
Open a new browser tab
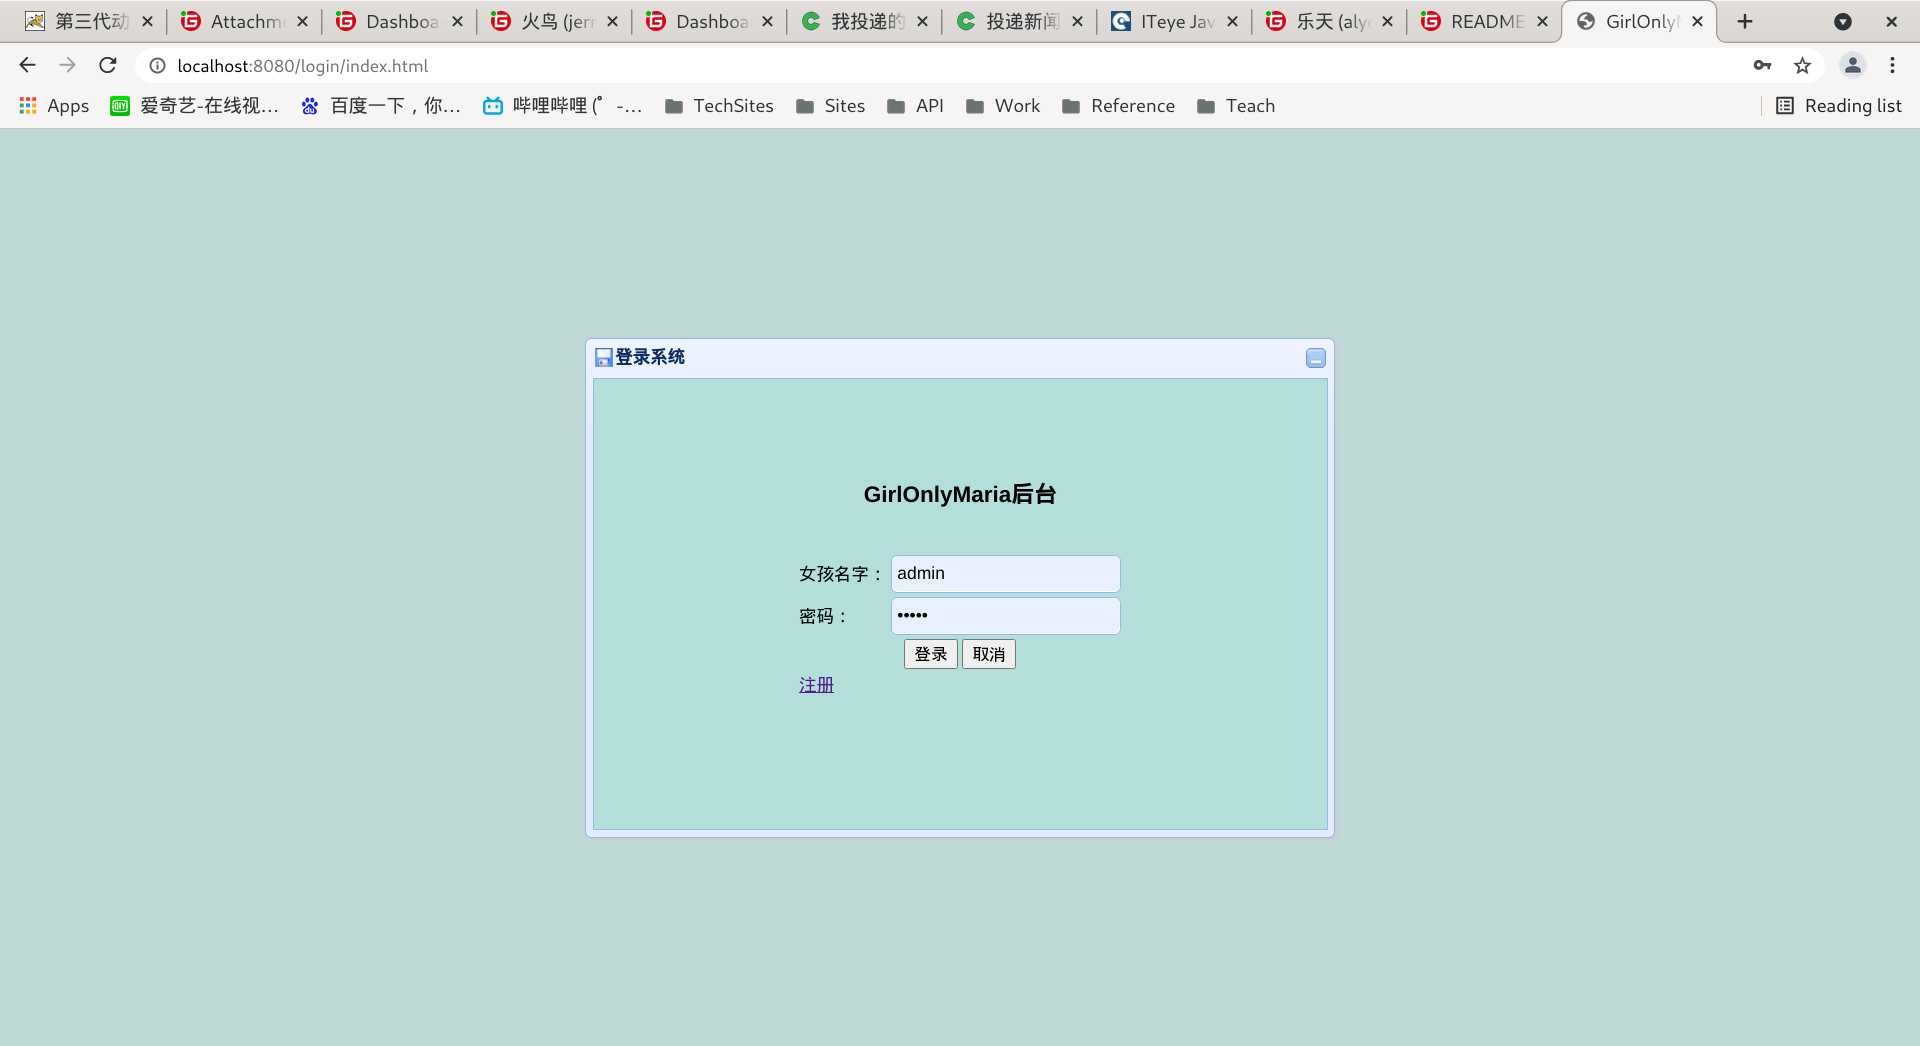1745,21
